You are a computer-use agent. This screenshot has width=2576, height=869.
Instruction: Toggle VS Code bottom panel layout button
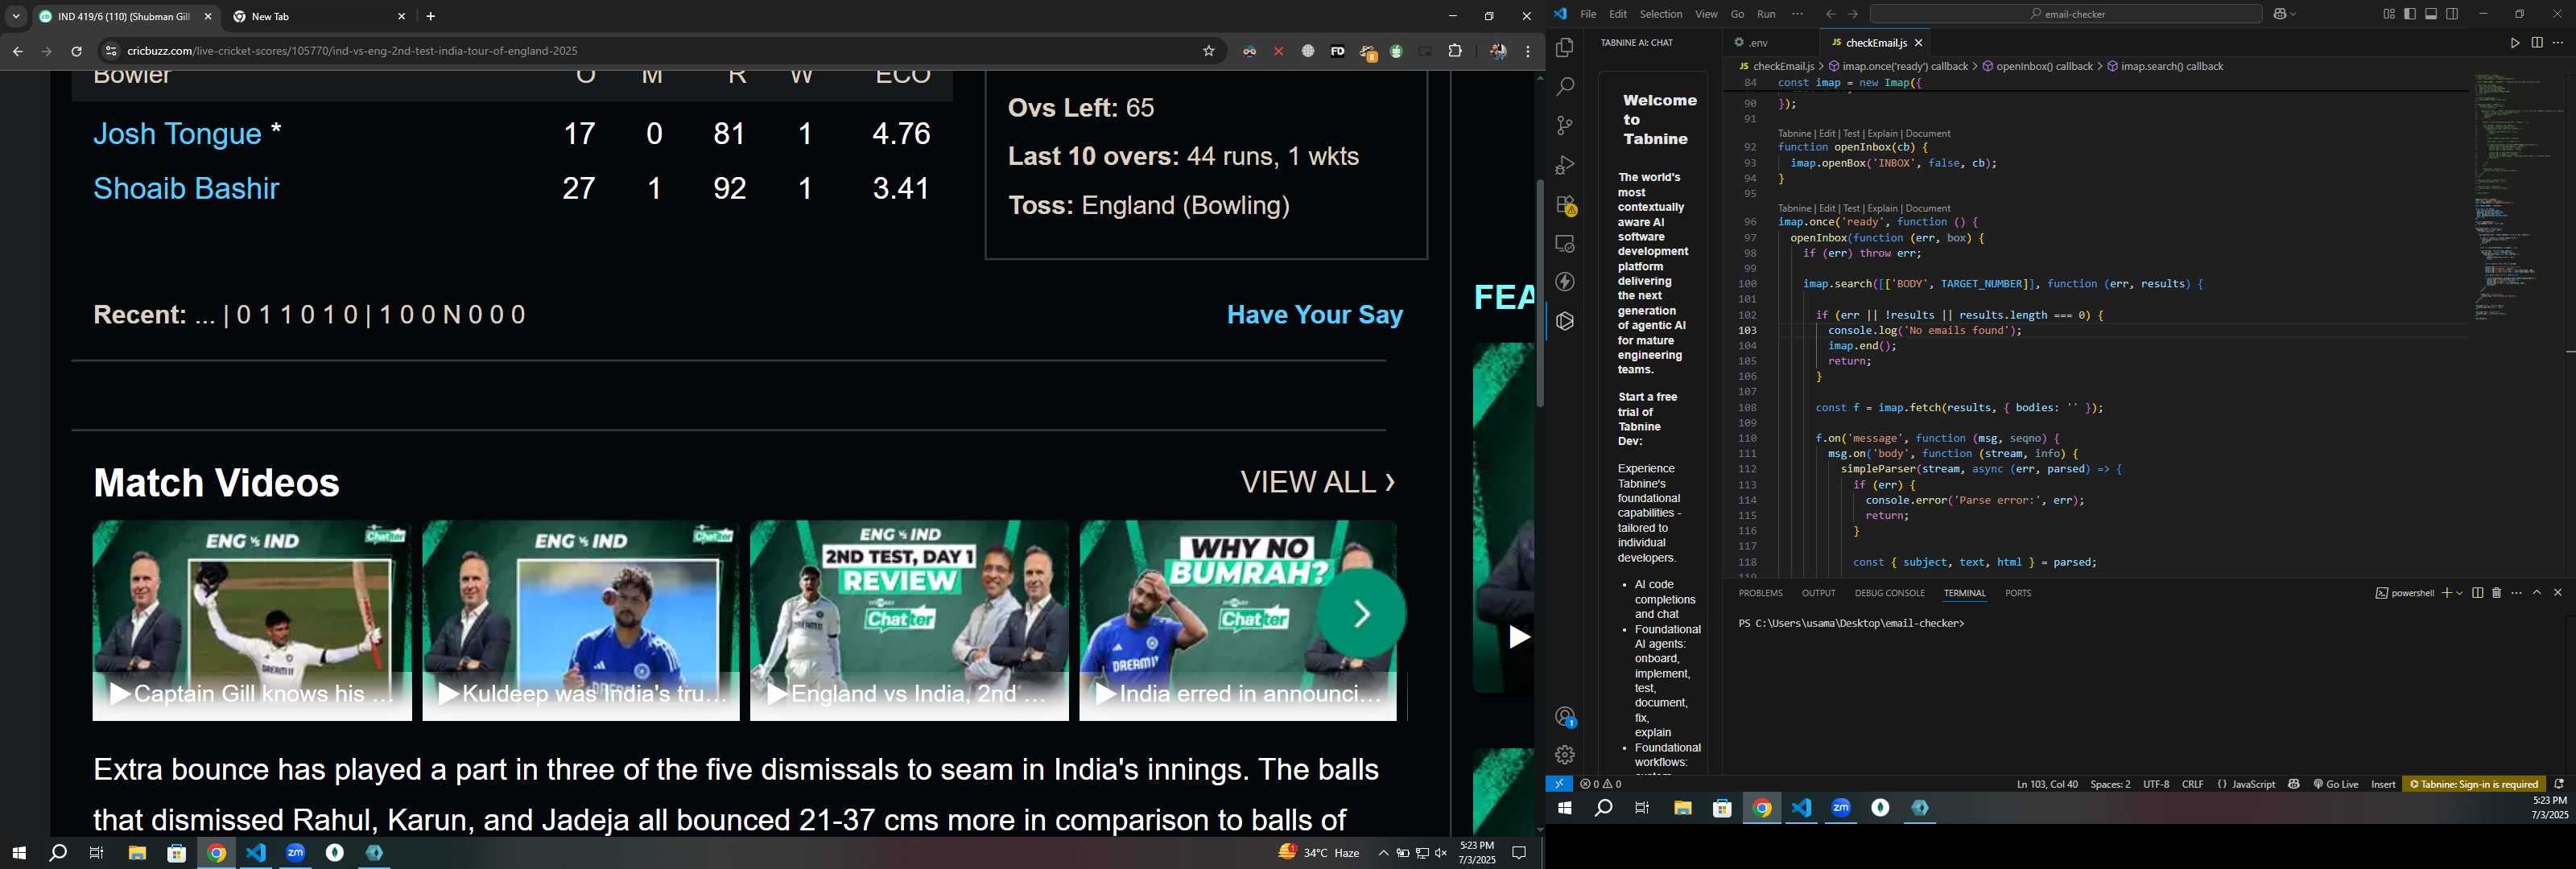pyautogui.click(x=2431, y=14)
